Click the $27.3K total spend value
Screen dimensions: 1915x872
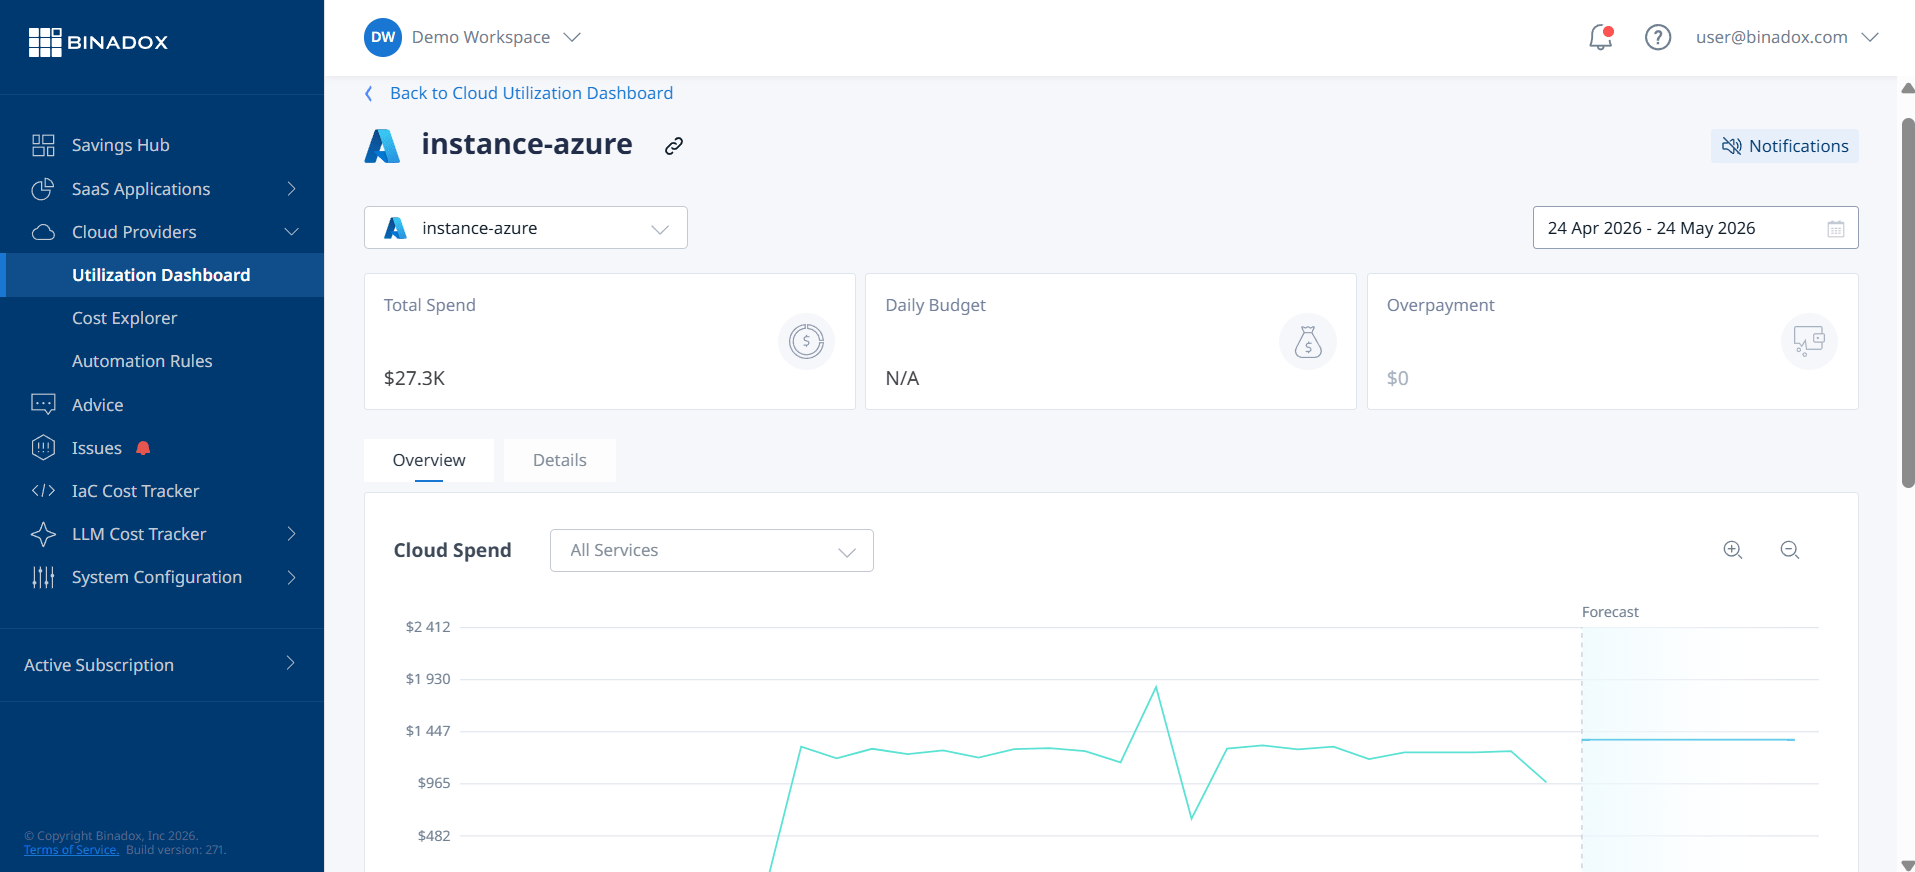414,378
